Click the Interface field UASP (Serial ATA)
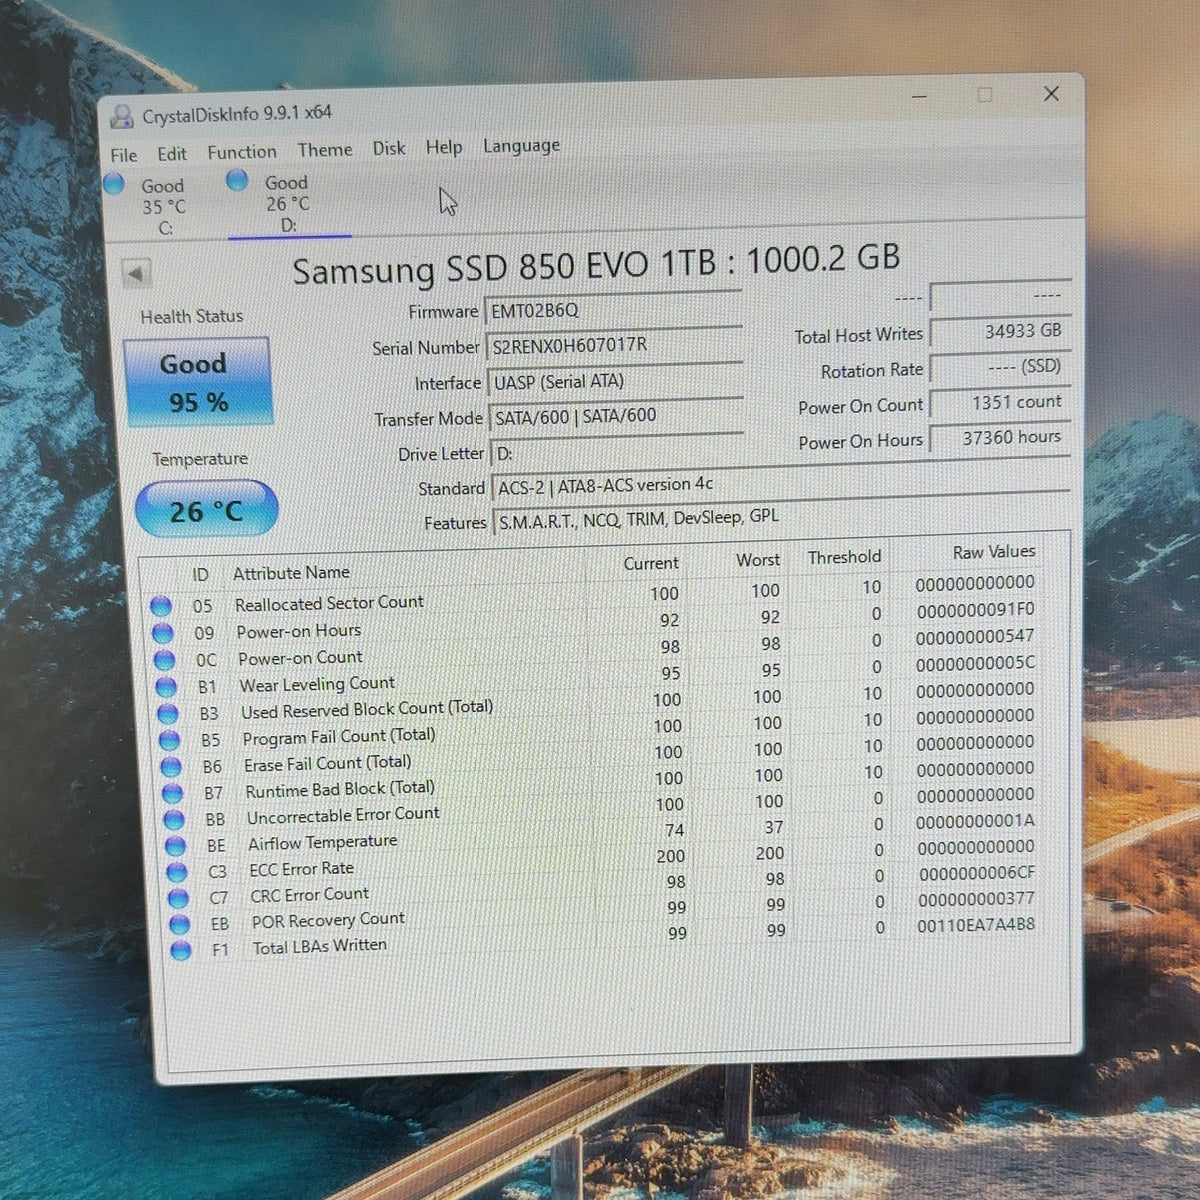The image size is (1200, 1200). click(x=615, y=381)
